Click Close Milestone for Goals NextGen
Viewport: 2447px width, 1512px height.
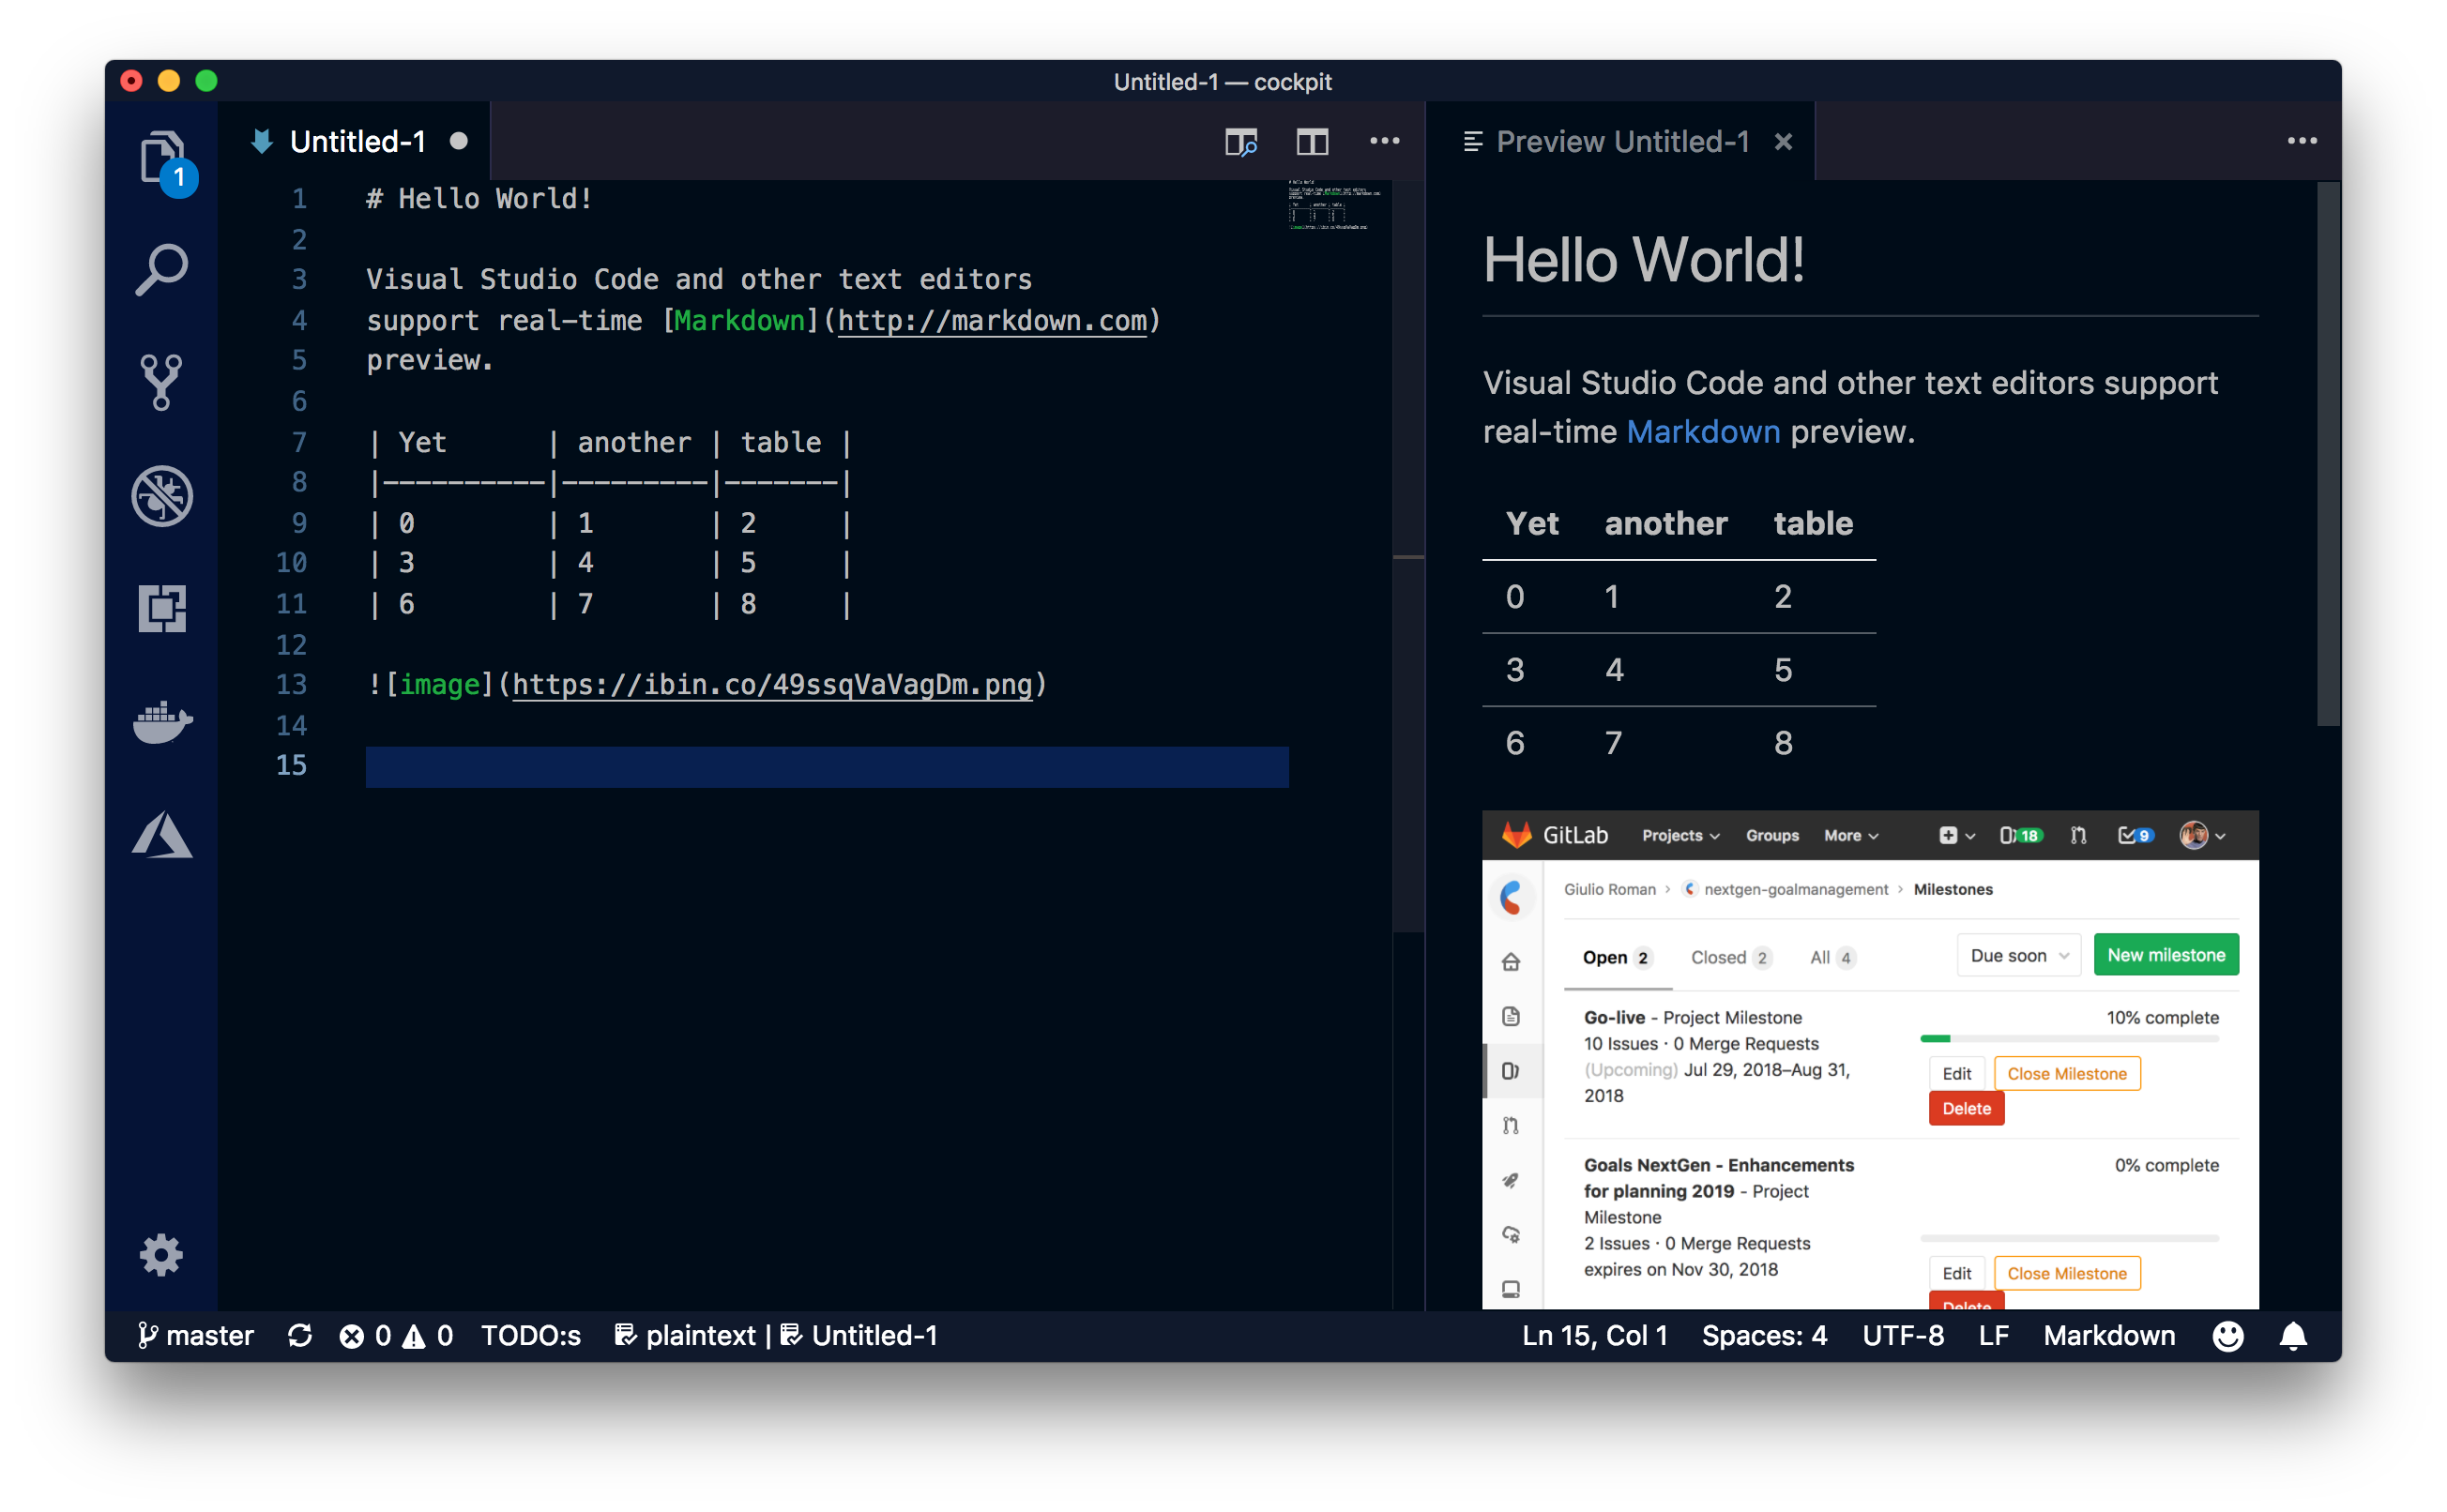point(2066,1273)
